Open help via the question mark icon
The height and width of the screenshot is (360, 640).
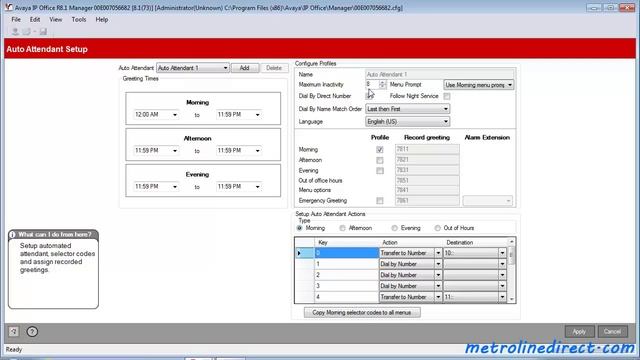tap(32, 331)
